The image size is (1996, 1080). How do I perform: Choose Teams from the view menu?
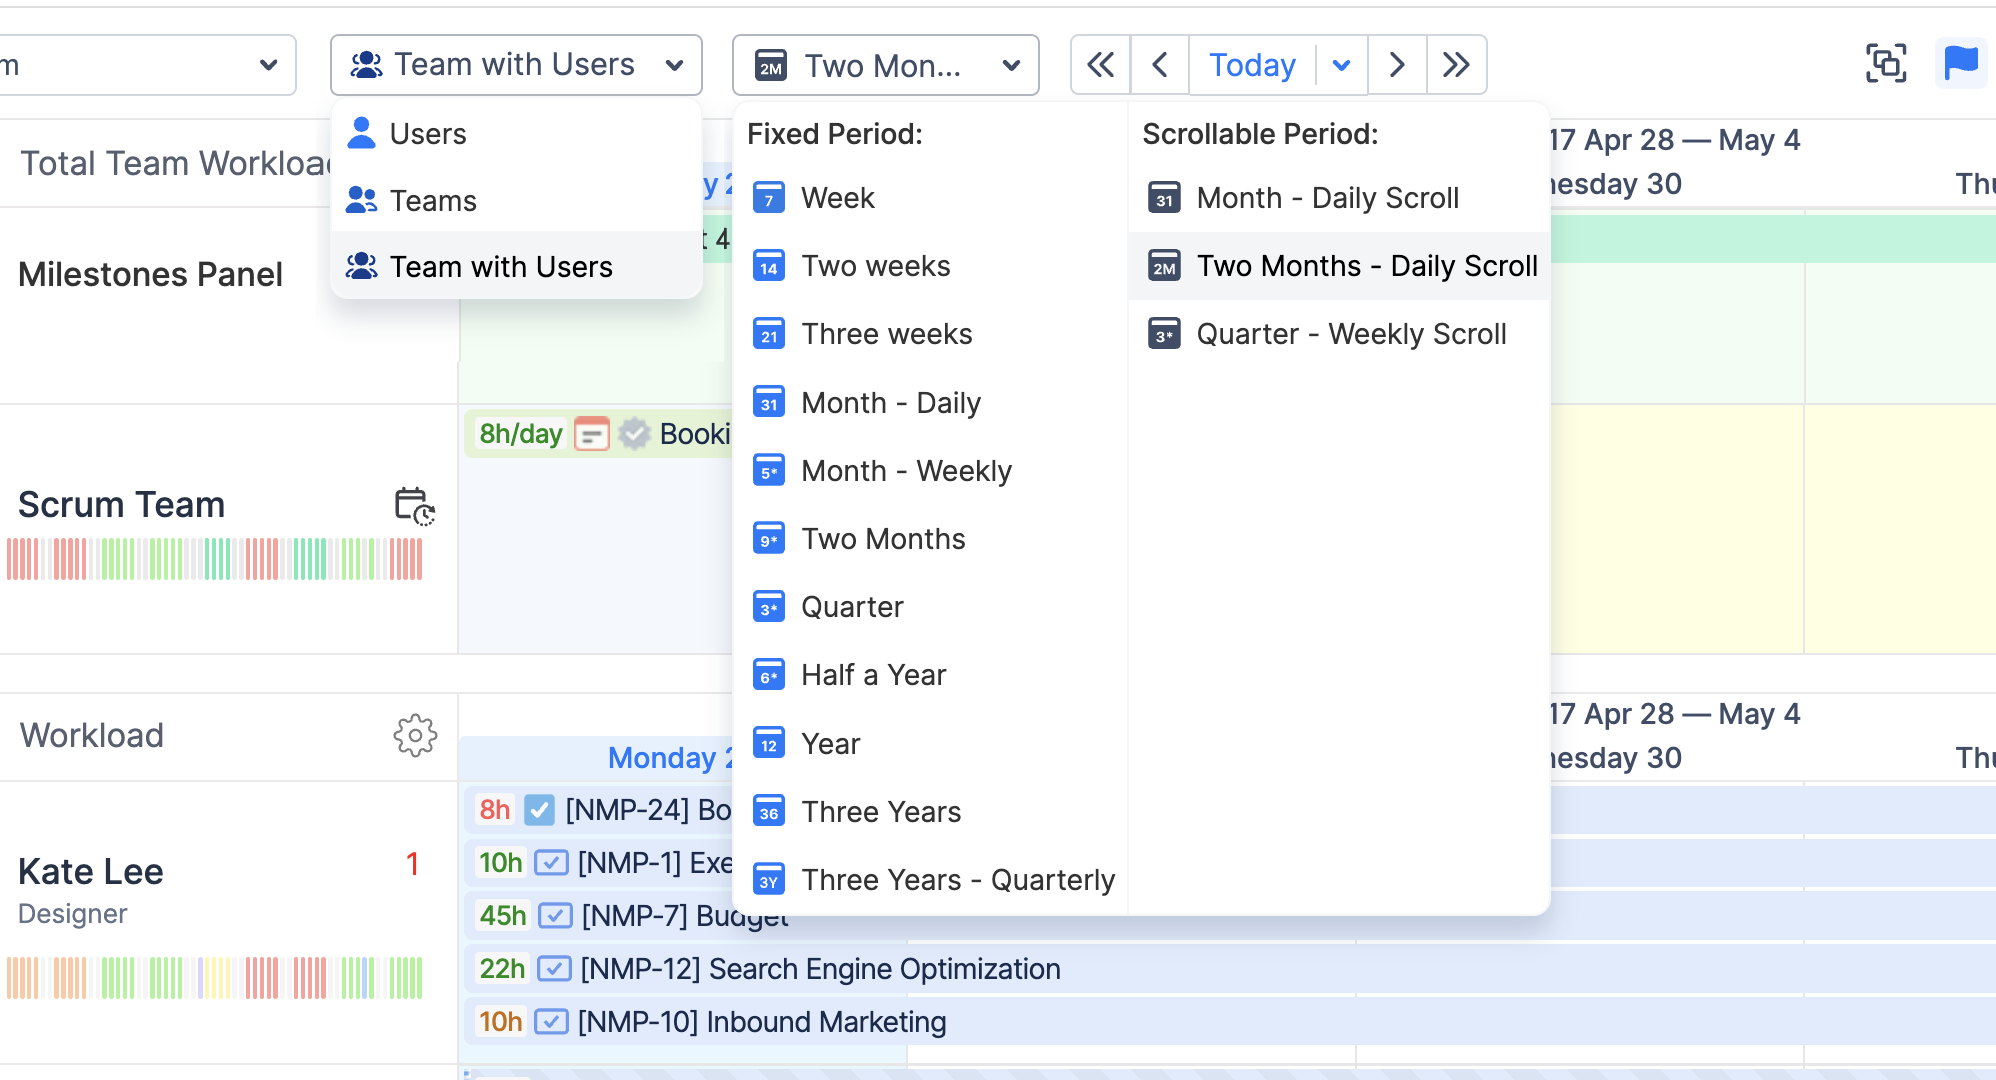[x=433, y=201]
